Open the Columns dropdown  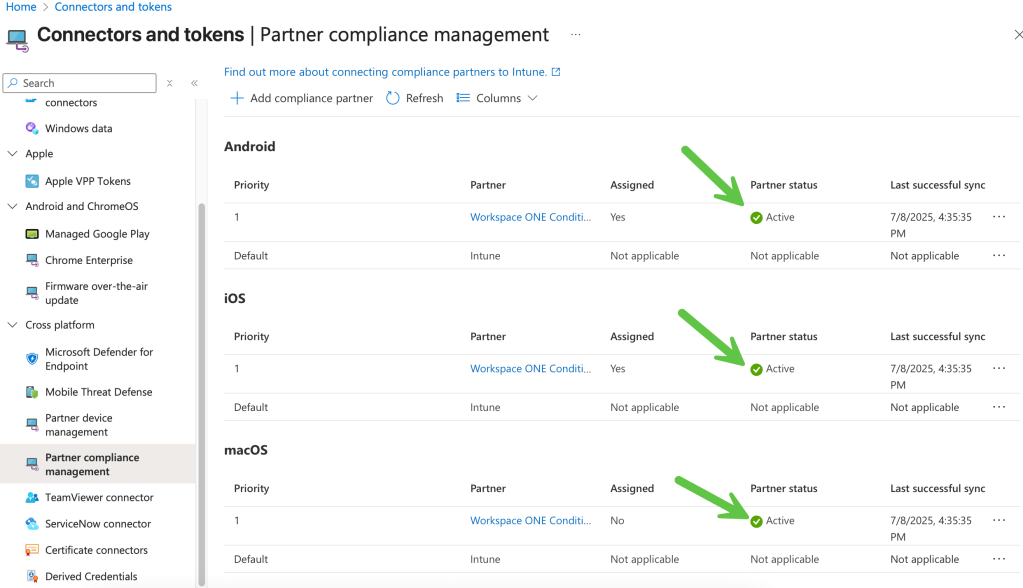tap(497, 98)
